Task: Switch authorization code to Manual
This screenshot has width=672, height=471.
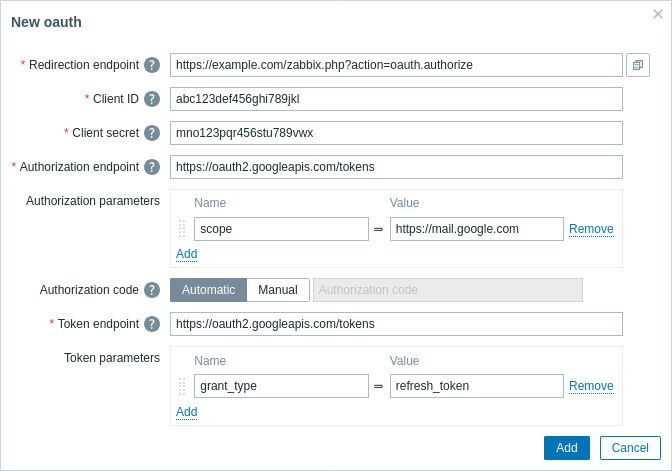Action: (277, 290)
